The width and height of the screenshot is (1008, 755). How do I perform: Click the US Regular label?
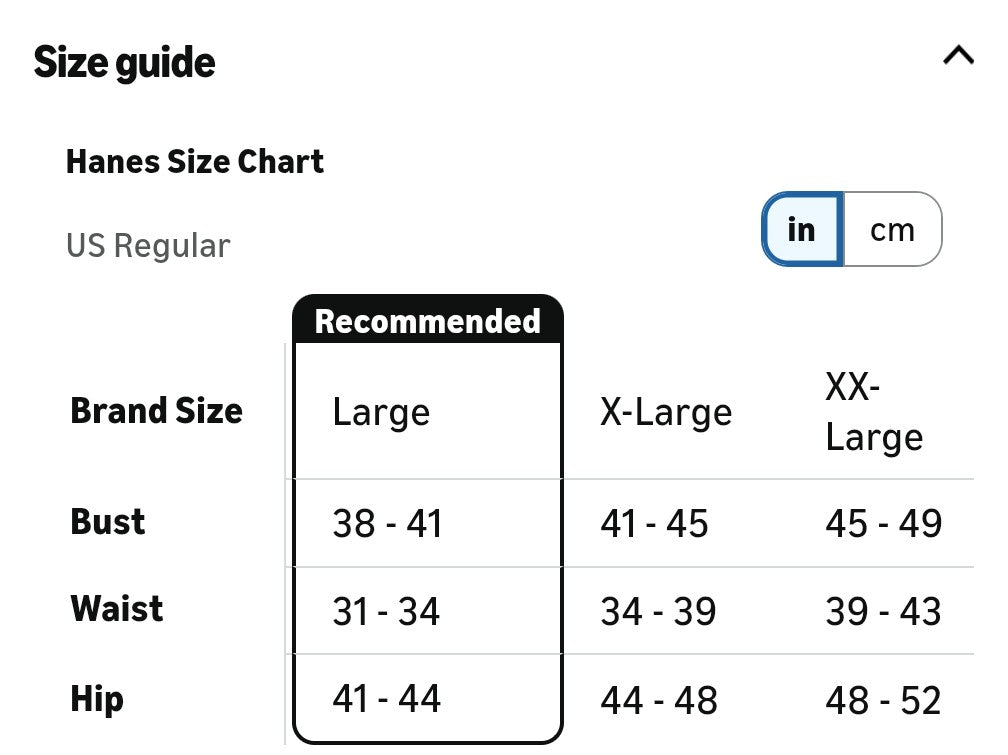(148, 246)
